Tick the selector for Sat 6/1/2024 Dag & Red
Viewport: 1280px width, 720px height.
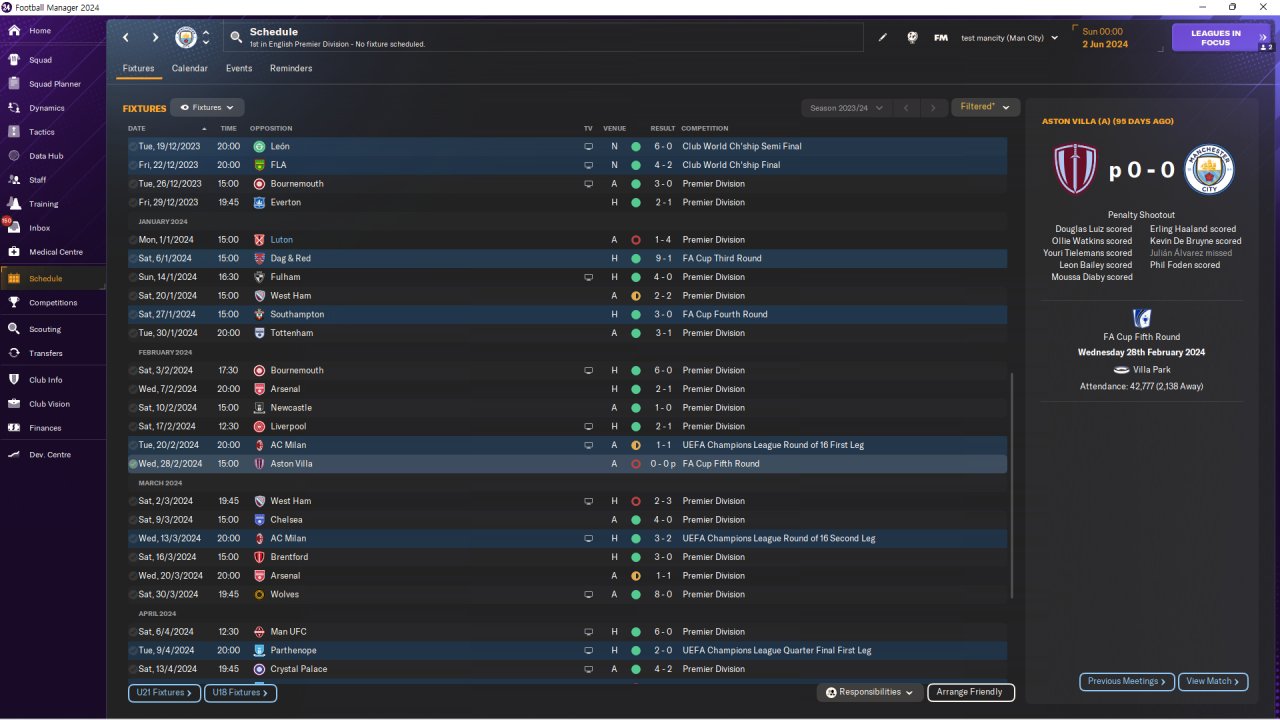133,258
